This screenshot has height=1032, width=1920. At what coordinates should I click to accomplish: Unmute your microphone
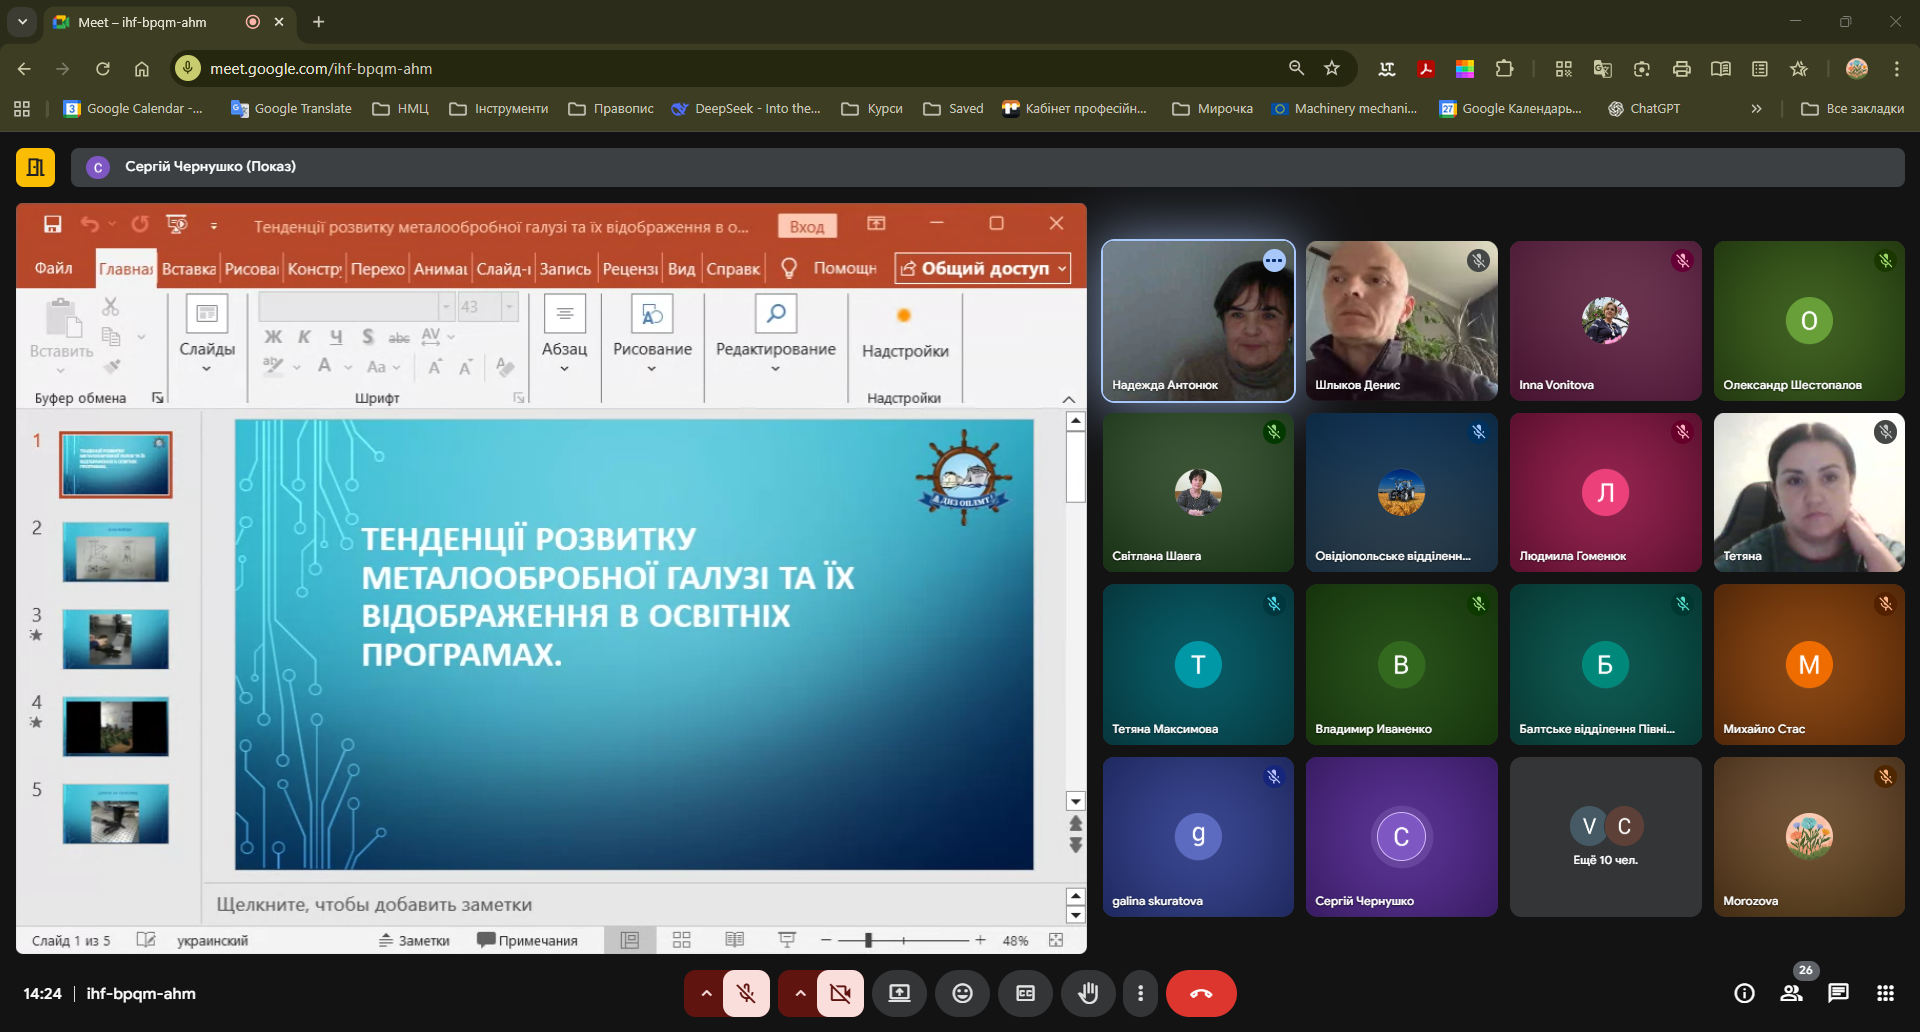click(x=746, y=993)
